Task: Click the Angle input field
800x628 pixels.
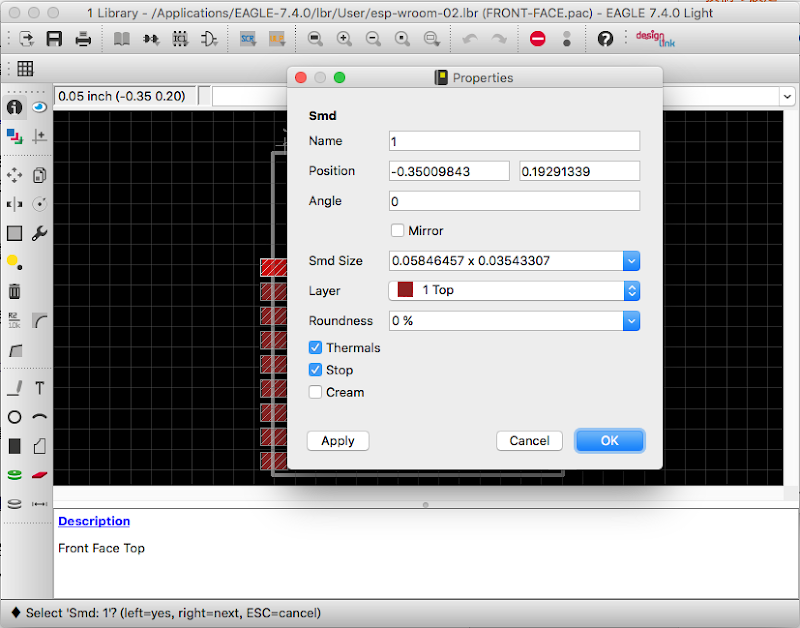Action: [x=514, y=201]
